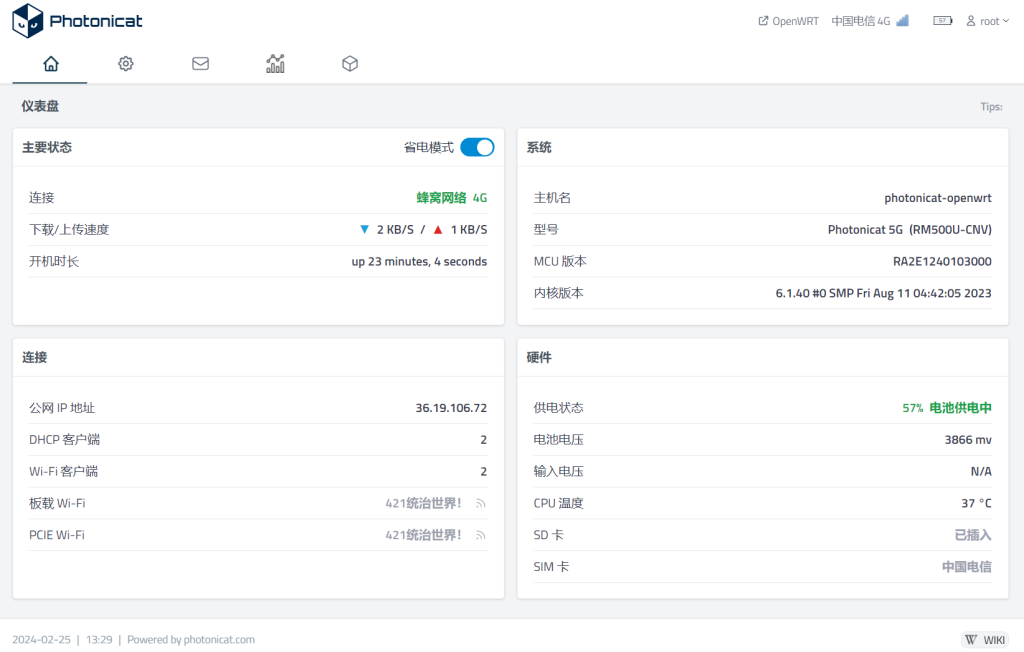This screenshot has height=652, width=1024.
Task: Click the 板载 Wi-Fi network name
Action: point(423,503)
